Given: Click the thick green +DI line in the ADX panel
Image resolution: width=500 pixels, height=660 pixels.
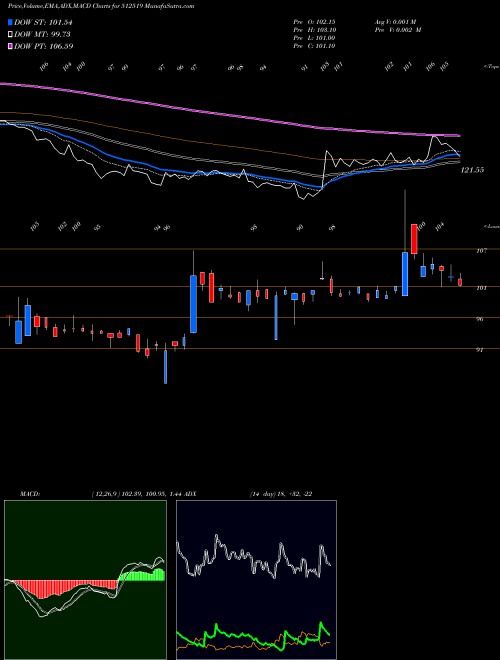Looking at the screenshot, I should tap(253, 635).
